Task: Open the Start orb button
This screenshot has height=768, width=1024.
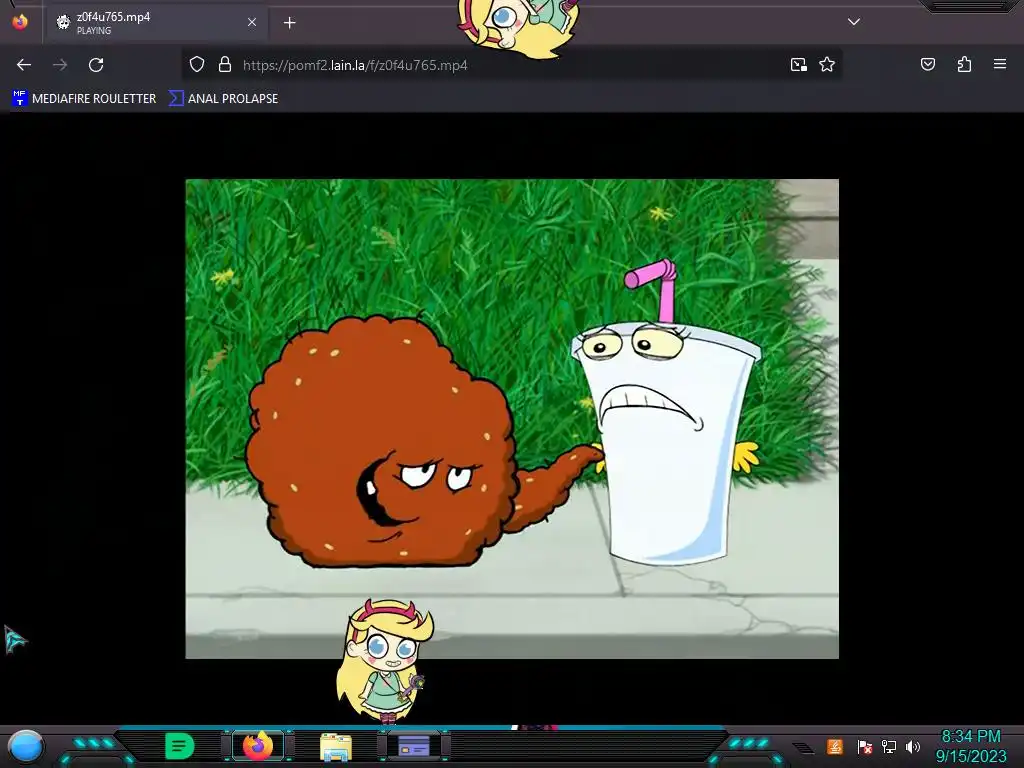Action: click(x=25, y=747)
